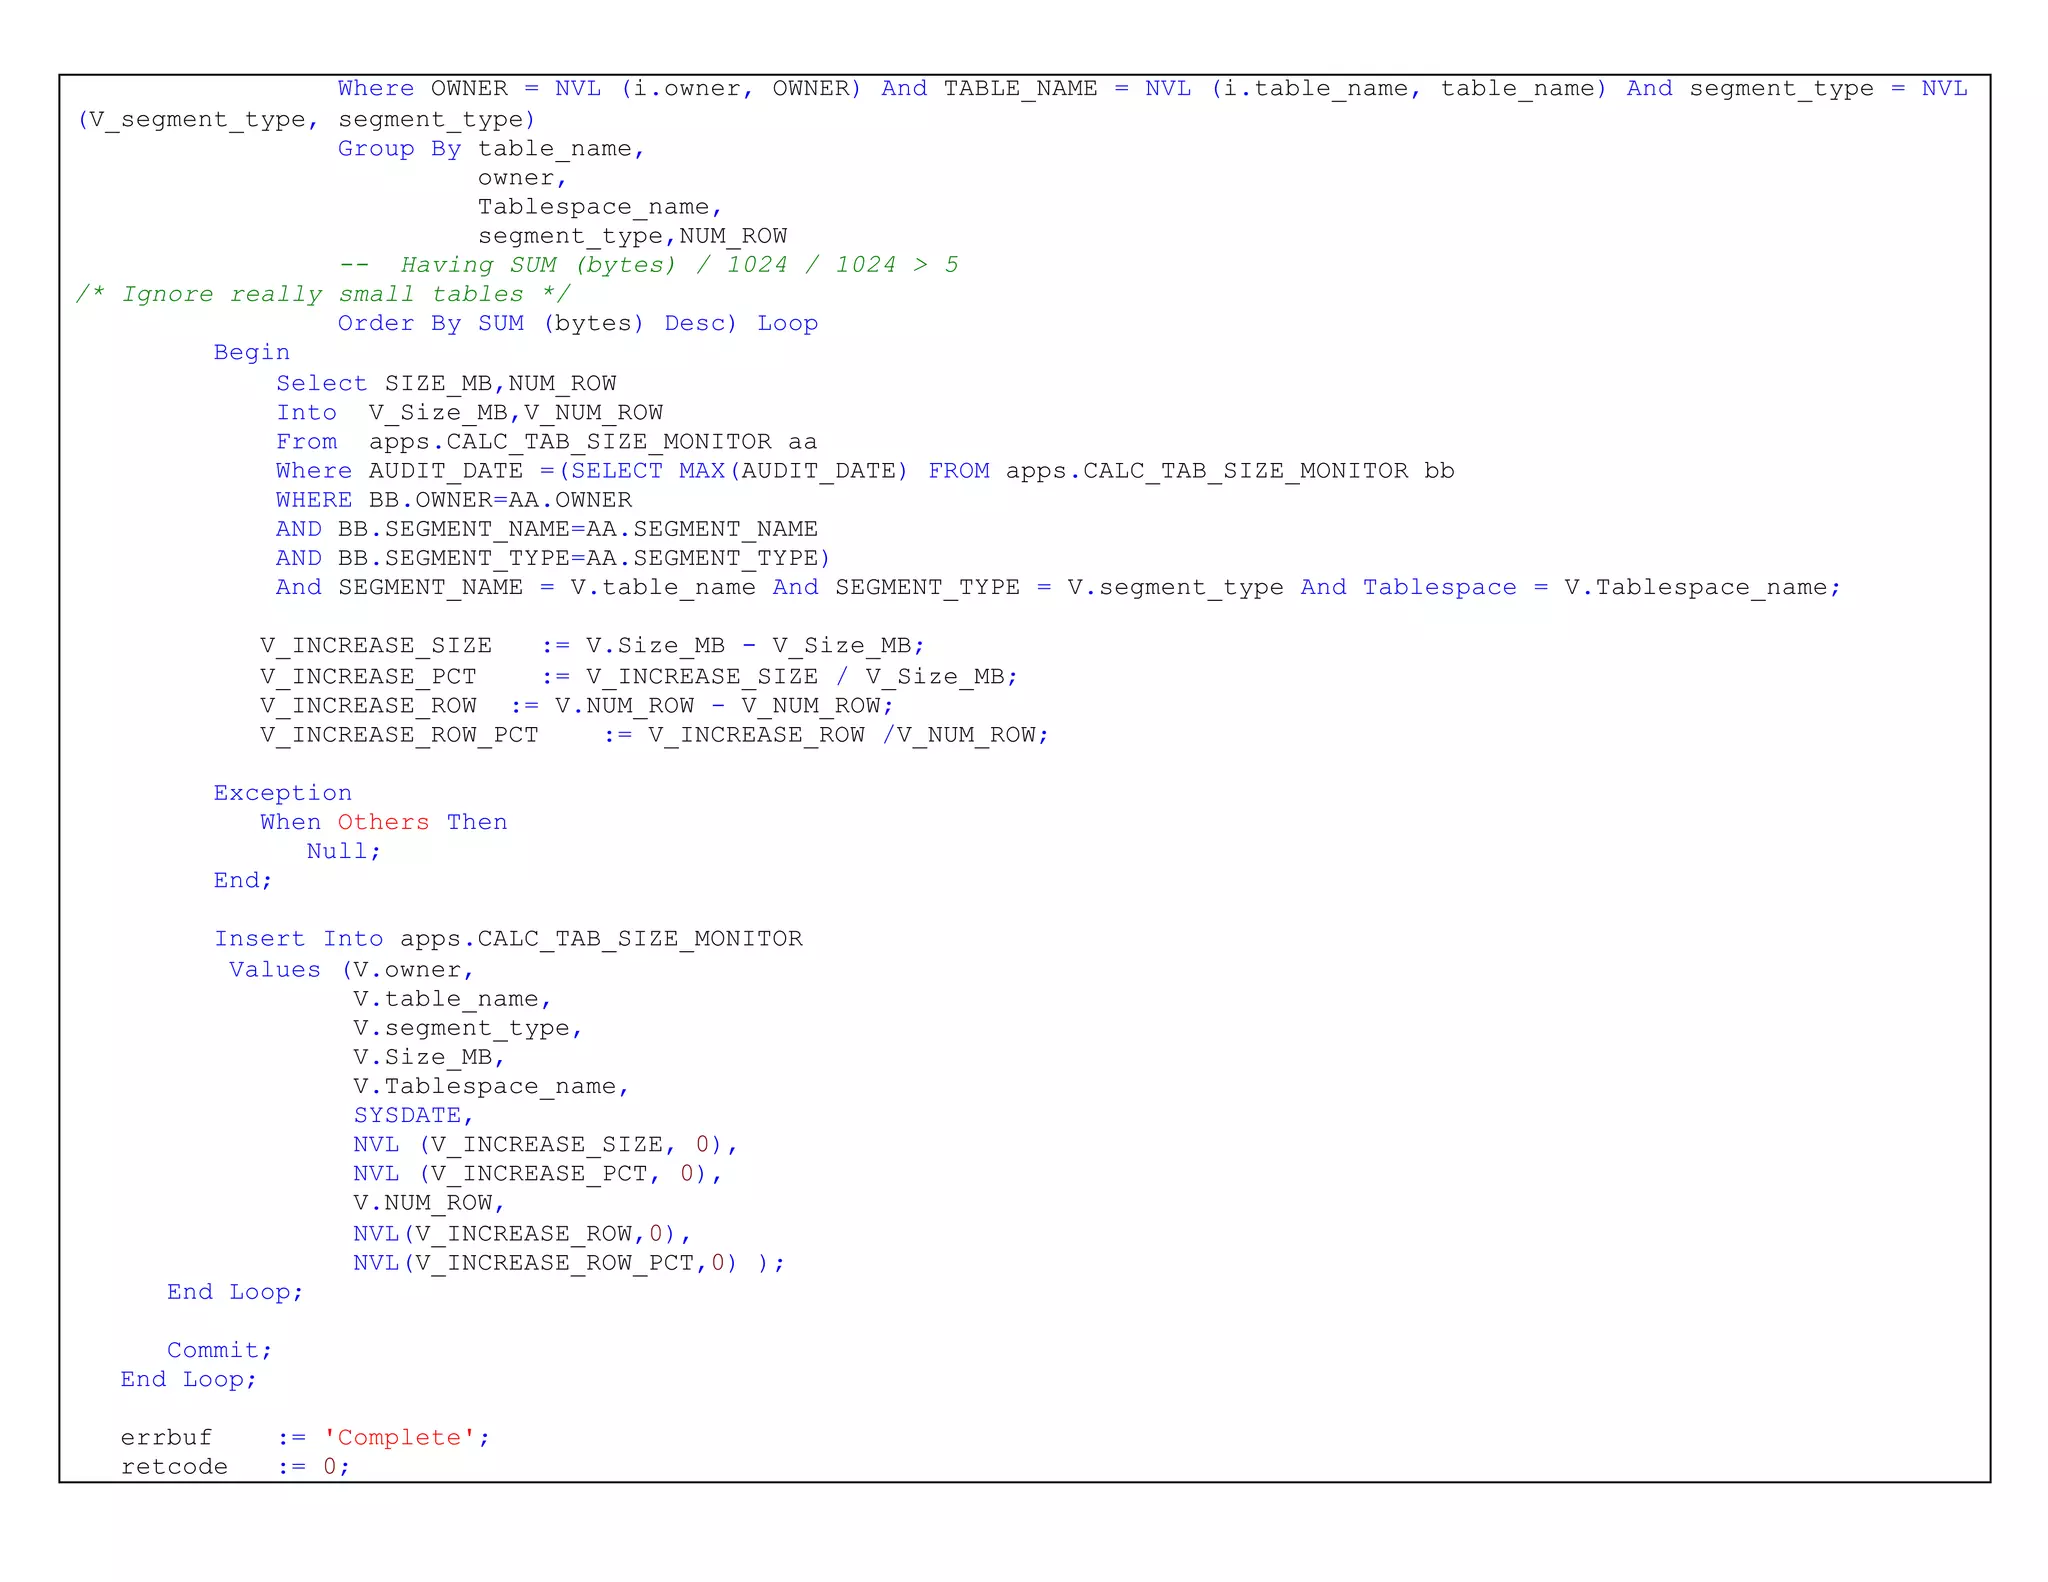
Task: Click 'NVL (V_INCREASE_PCT, 0),' line
Action: point(538,1173)
